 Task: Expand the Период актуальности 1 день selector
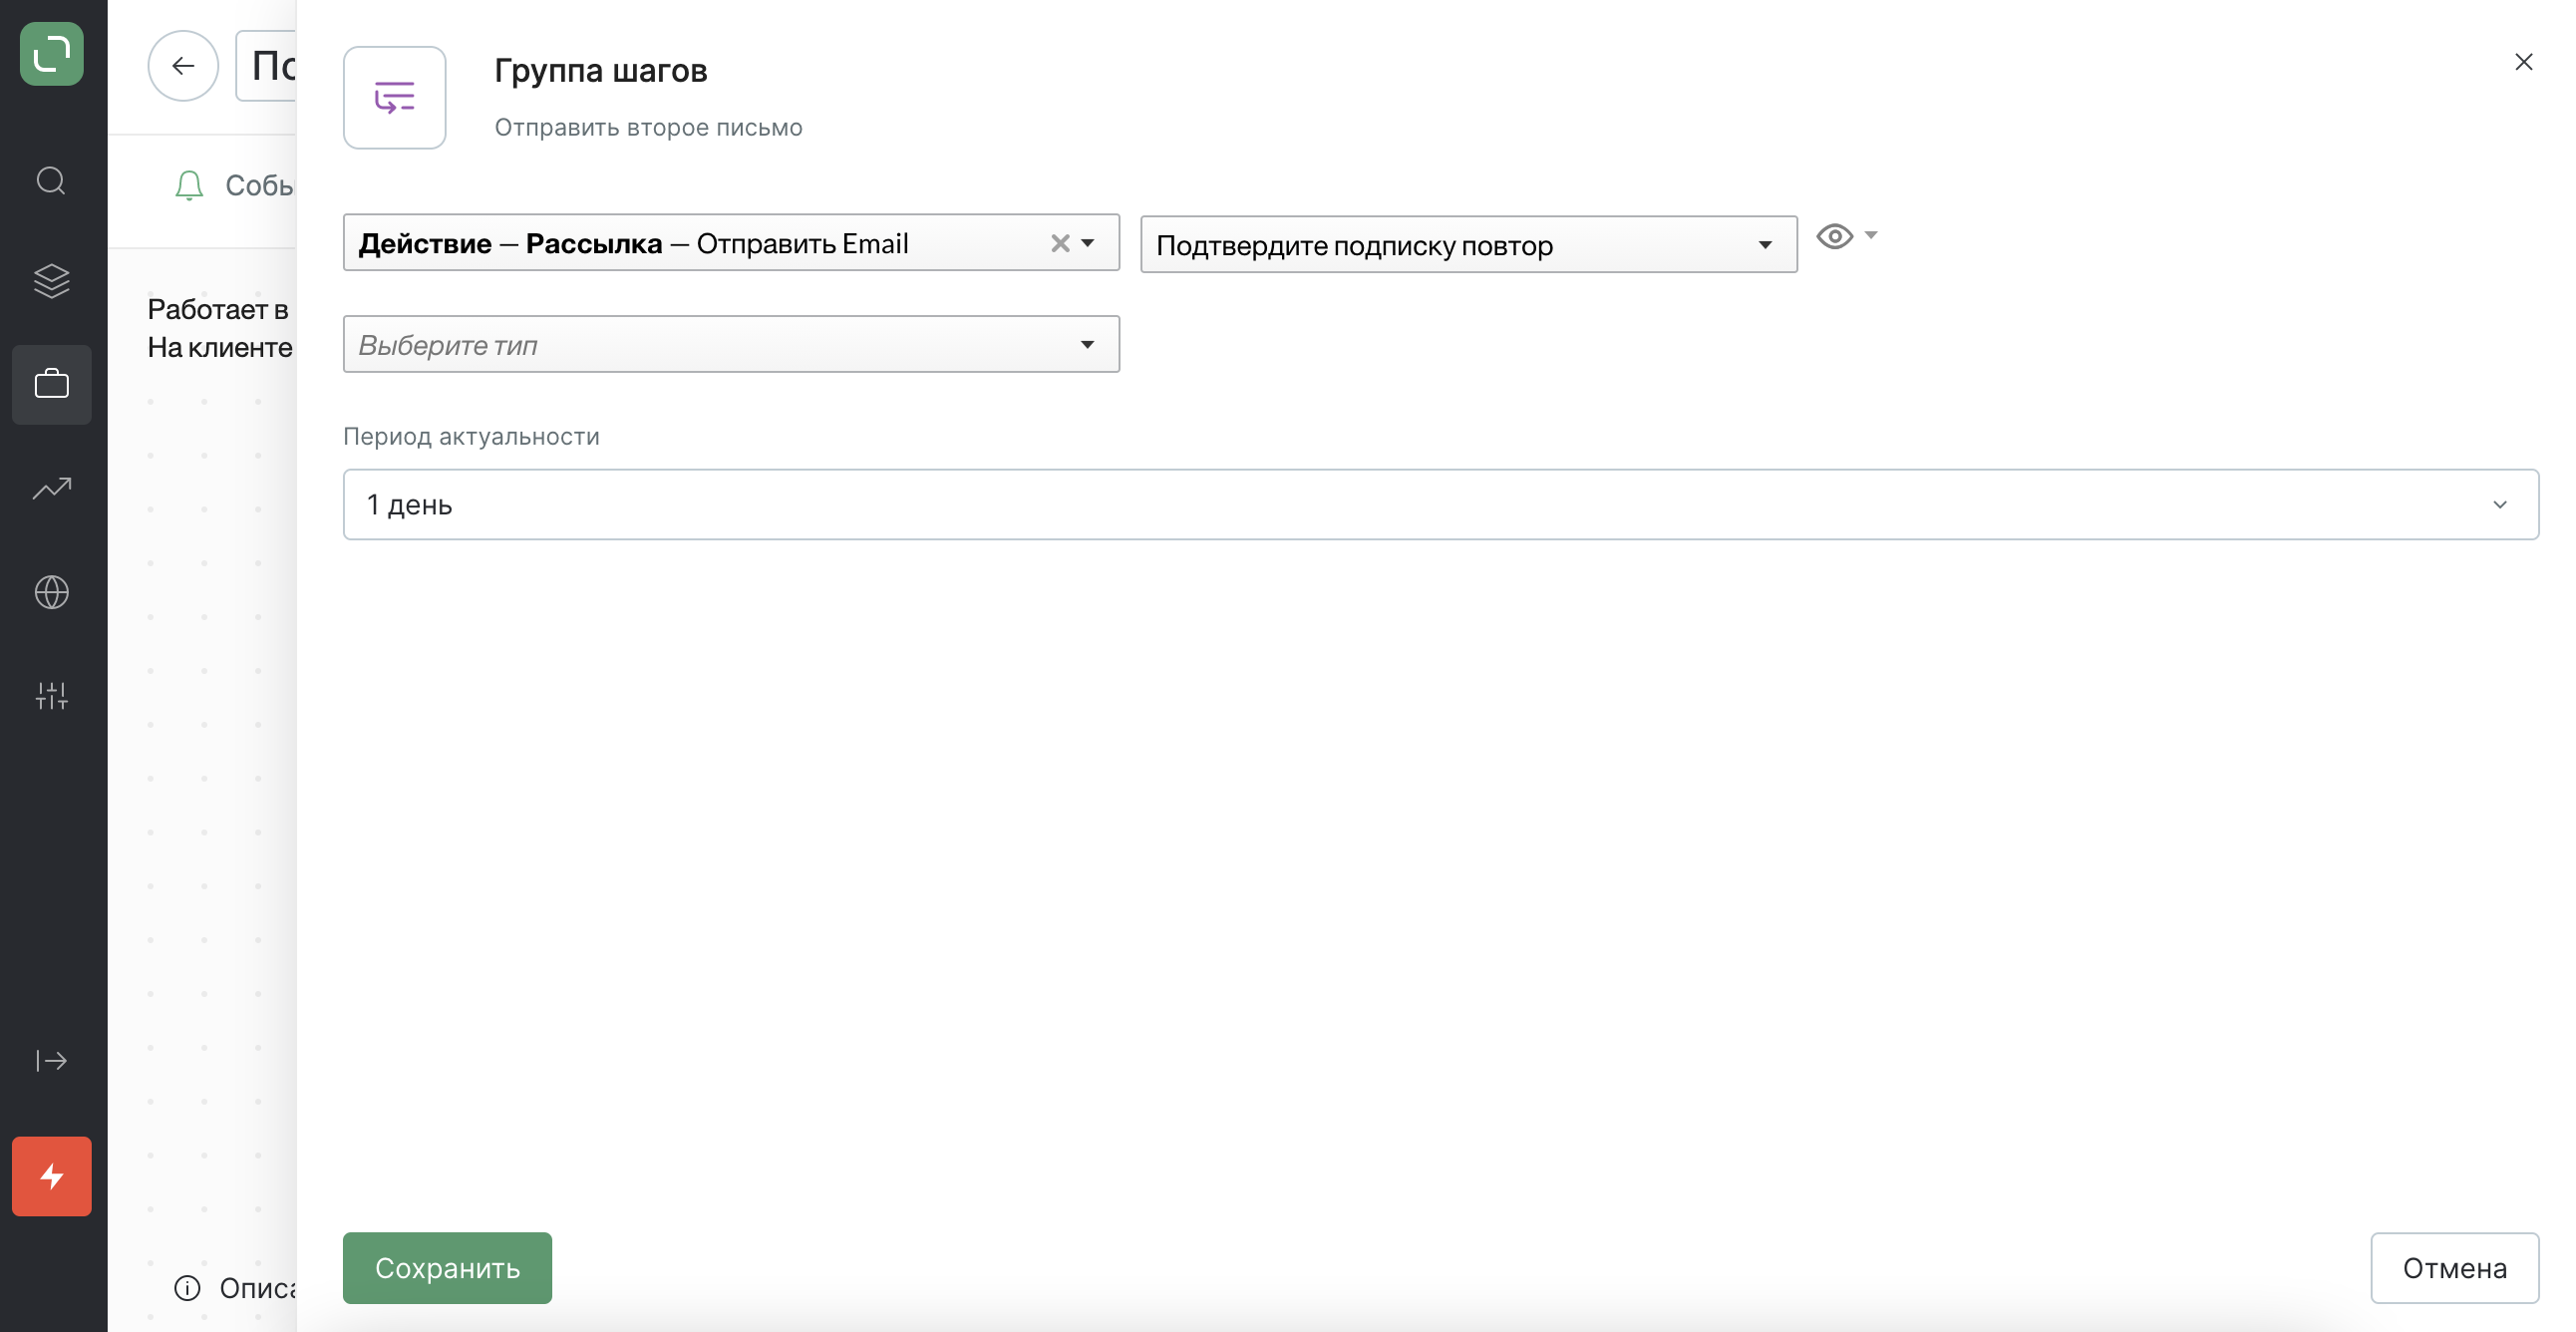(x=1441, y=505)
